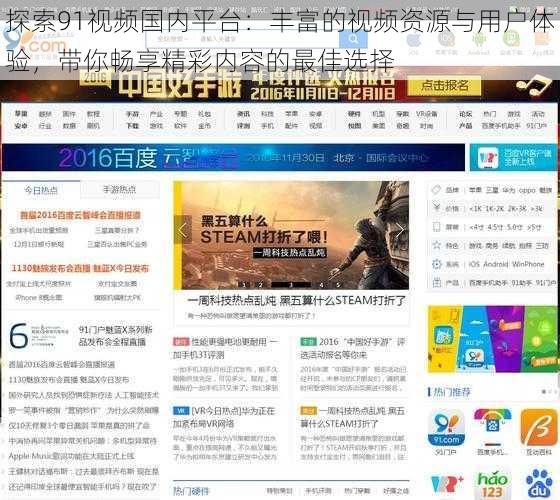The image size is (560, 500).
Task: Open the 2016百度云 conference banner
Action: [x=234, y=158]
